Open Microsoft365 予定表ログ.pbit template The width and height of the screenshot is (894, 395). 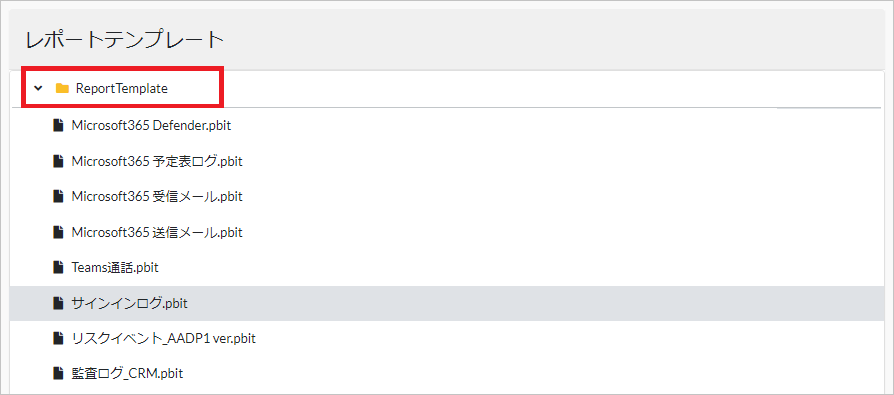157,161
